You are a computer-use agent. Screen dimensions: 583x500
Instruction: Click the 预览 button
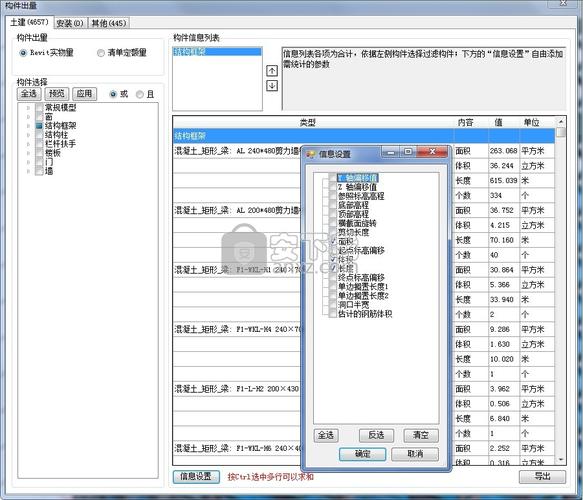pos(57,94)
